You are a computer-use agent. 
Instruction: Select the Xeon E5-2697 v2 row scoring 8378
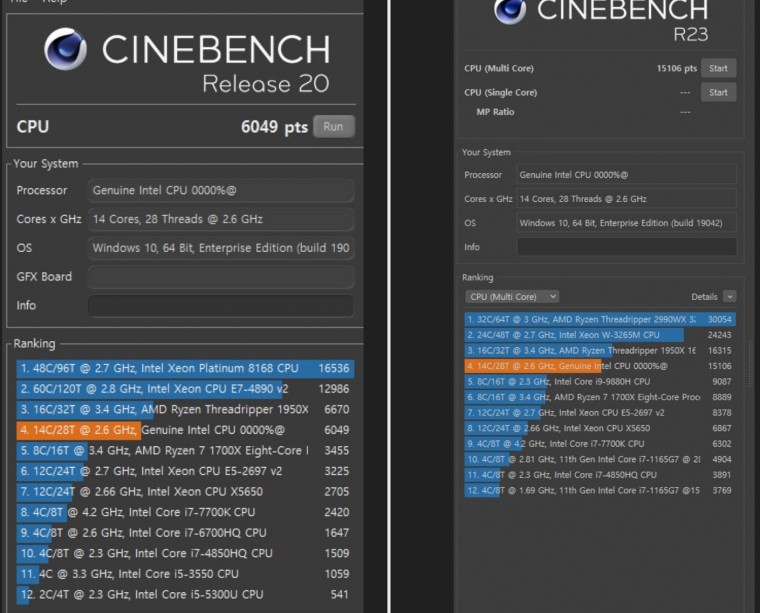tap(600, 412)
